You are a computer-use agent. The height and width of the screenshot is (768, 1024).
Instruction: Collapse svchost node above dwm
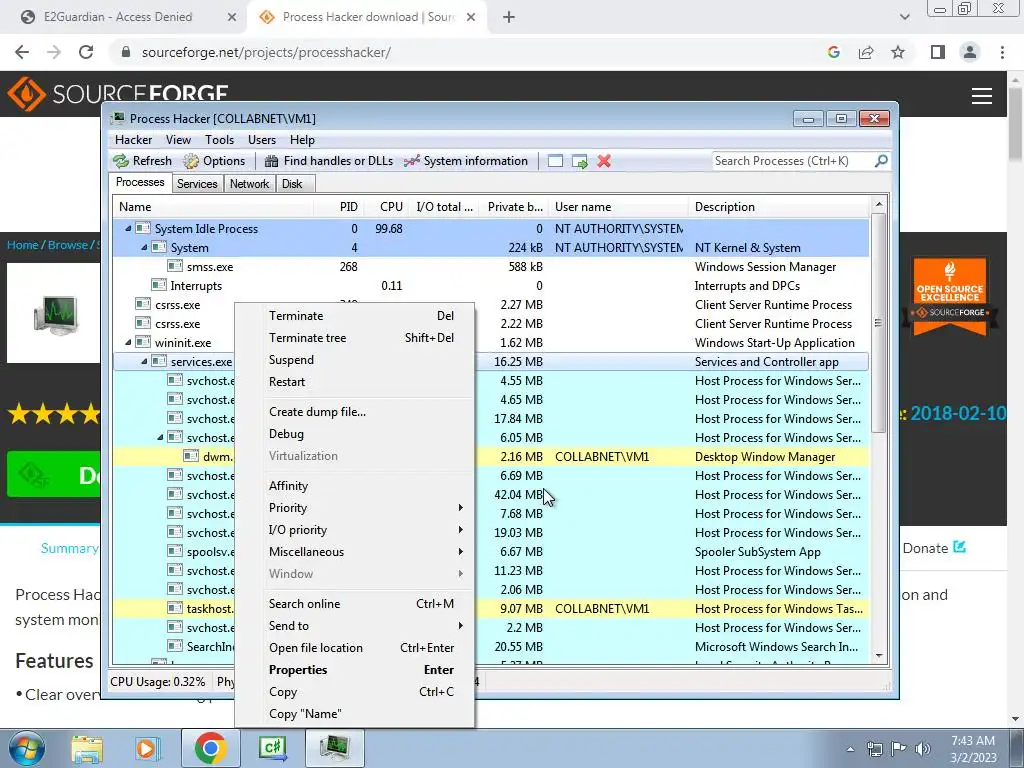160,437
